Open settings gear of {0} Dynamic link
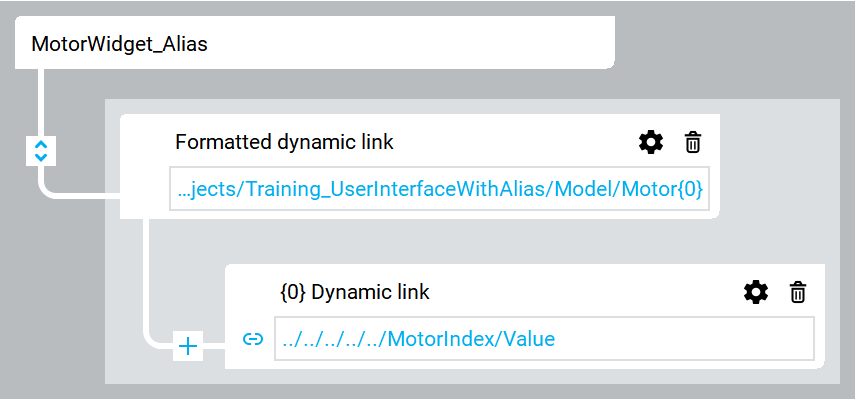The image size is (855, 399). (x=756, y=293)
